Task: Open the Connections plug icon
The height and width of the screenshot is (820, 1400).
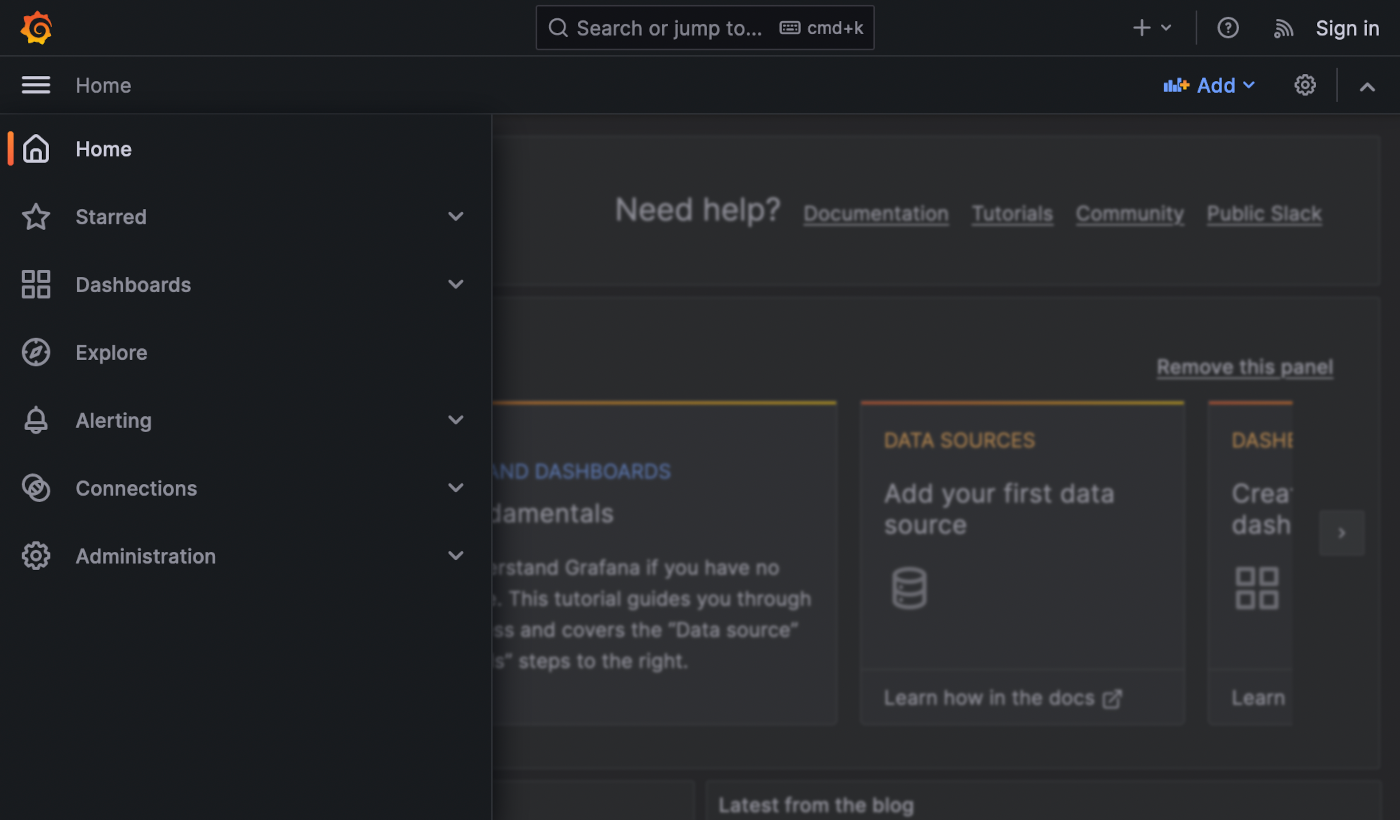Action: 36,488
